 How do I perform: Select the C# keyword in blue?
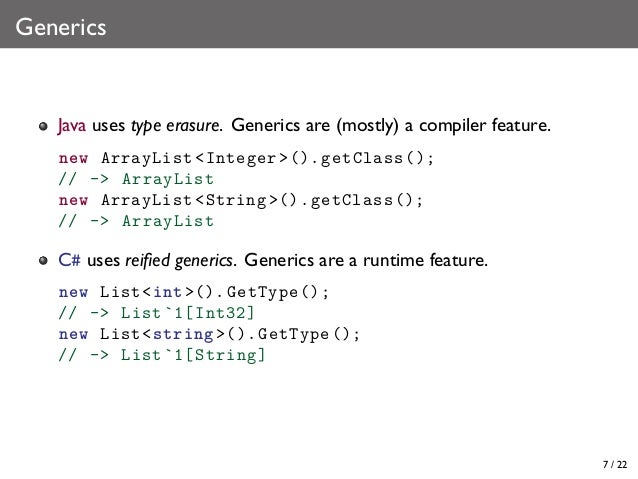click(69, 260)
